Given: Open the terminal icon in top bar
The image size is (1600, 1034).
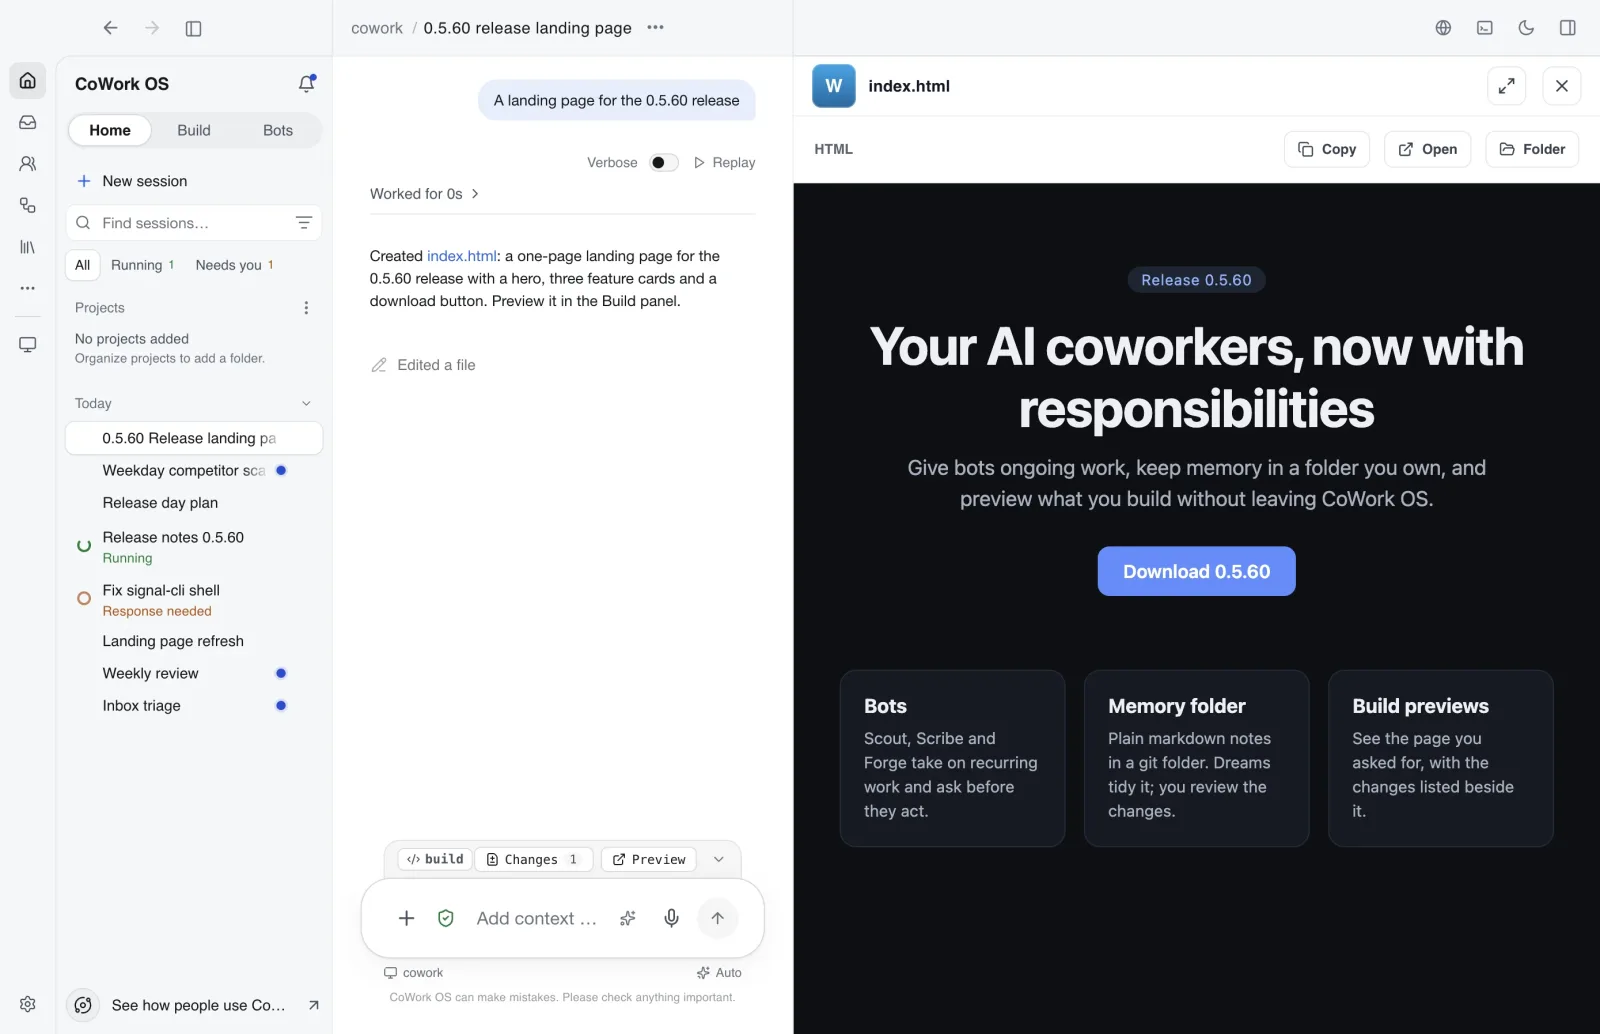Looking at the screenshot, I should click(x=1485, y=28).
